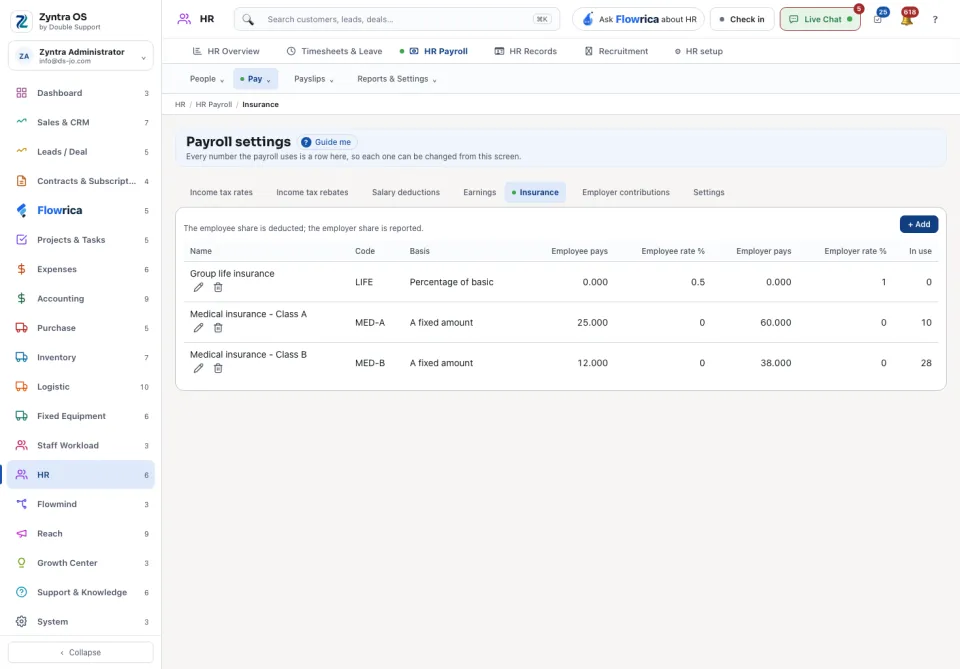This screenshot has height=669, width=960.
Task: Open System settings module
Action: click(x=81, y=622)
